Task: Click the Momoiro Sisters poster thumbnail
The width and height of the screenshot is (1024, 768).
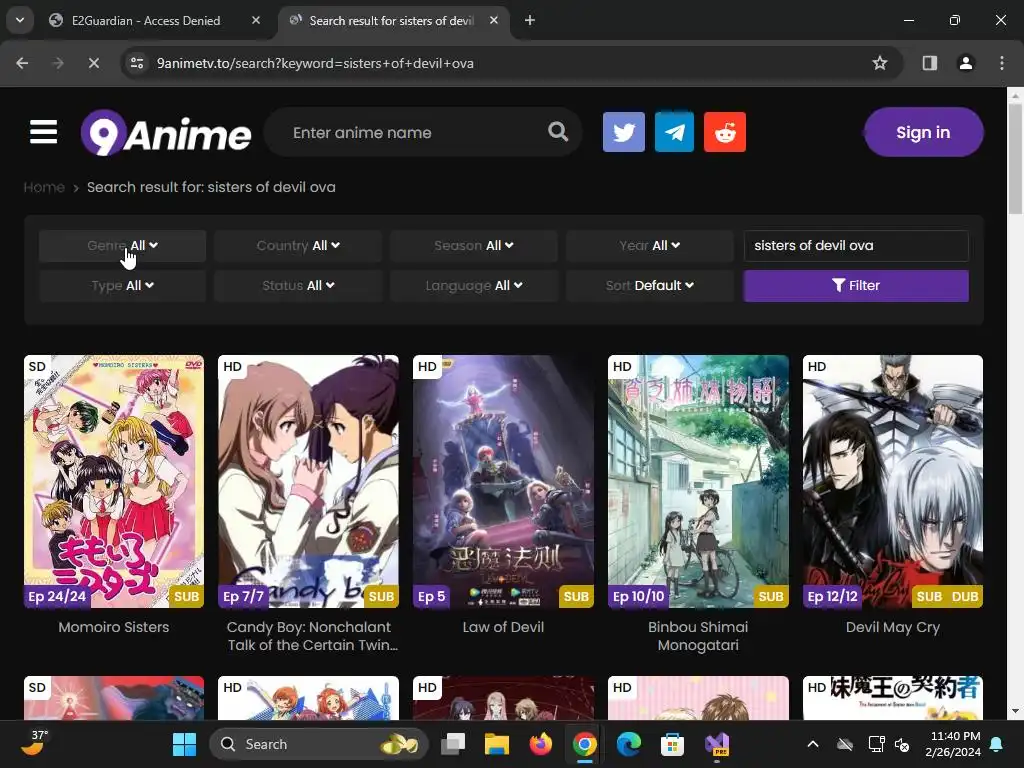Action: tap(114, 481)
